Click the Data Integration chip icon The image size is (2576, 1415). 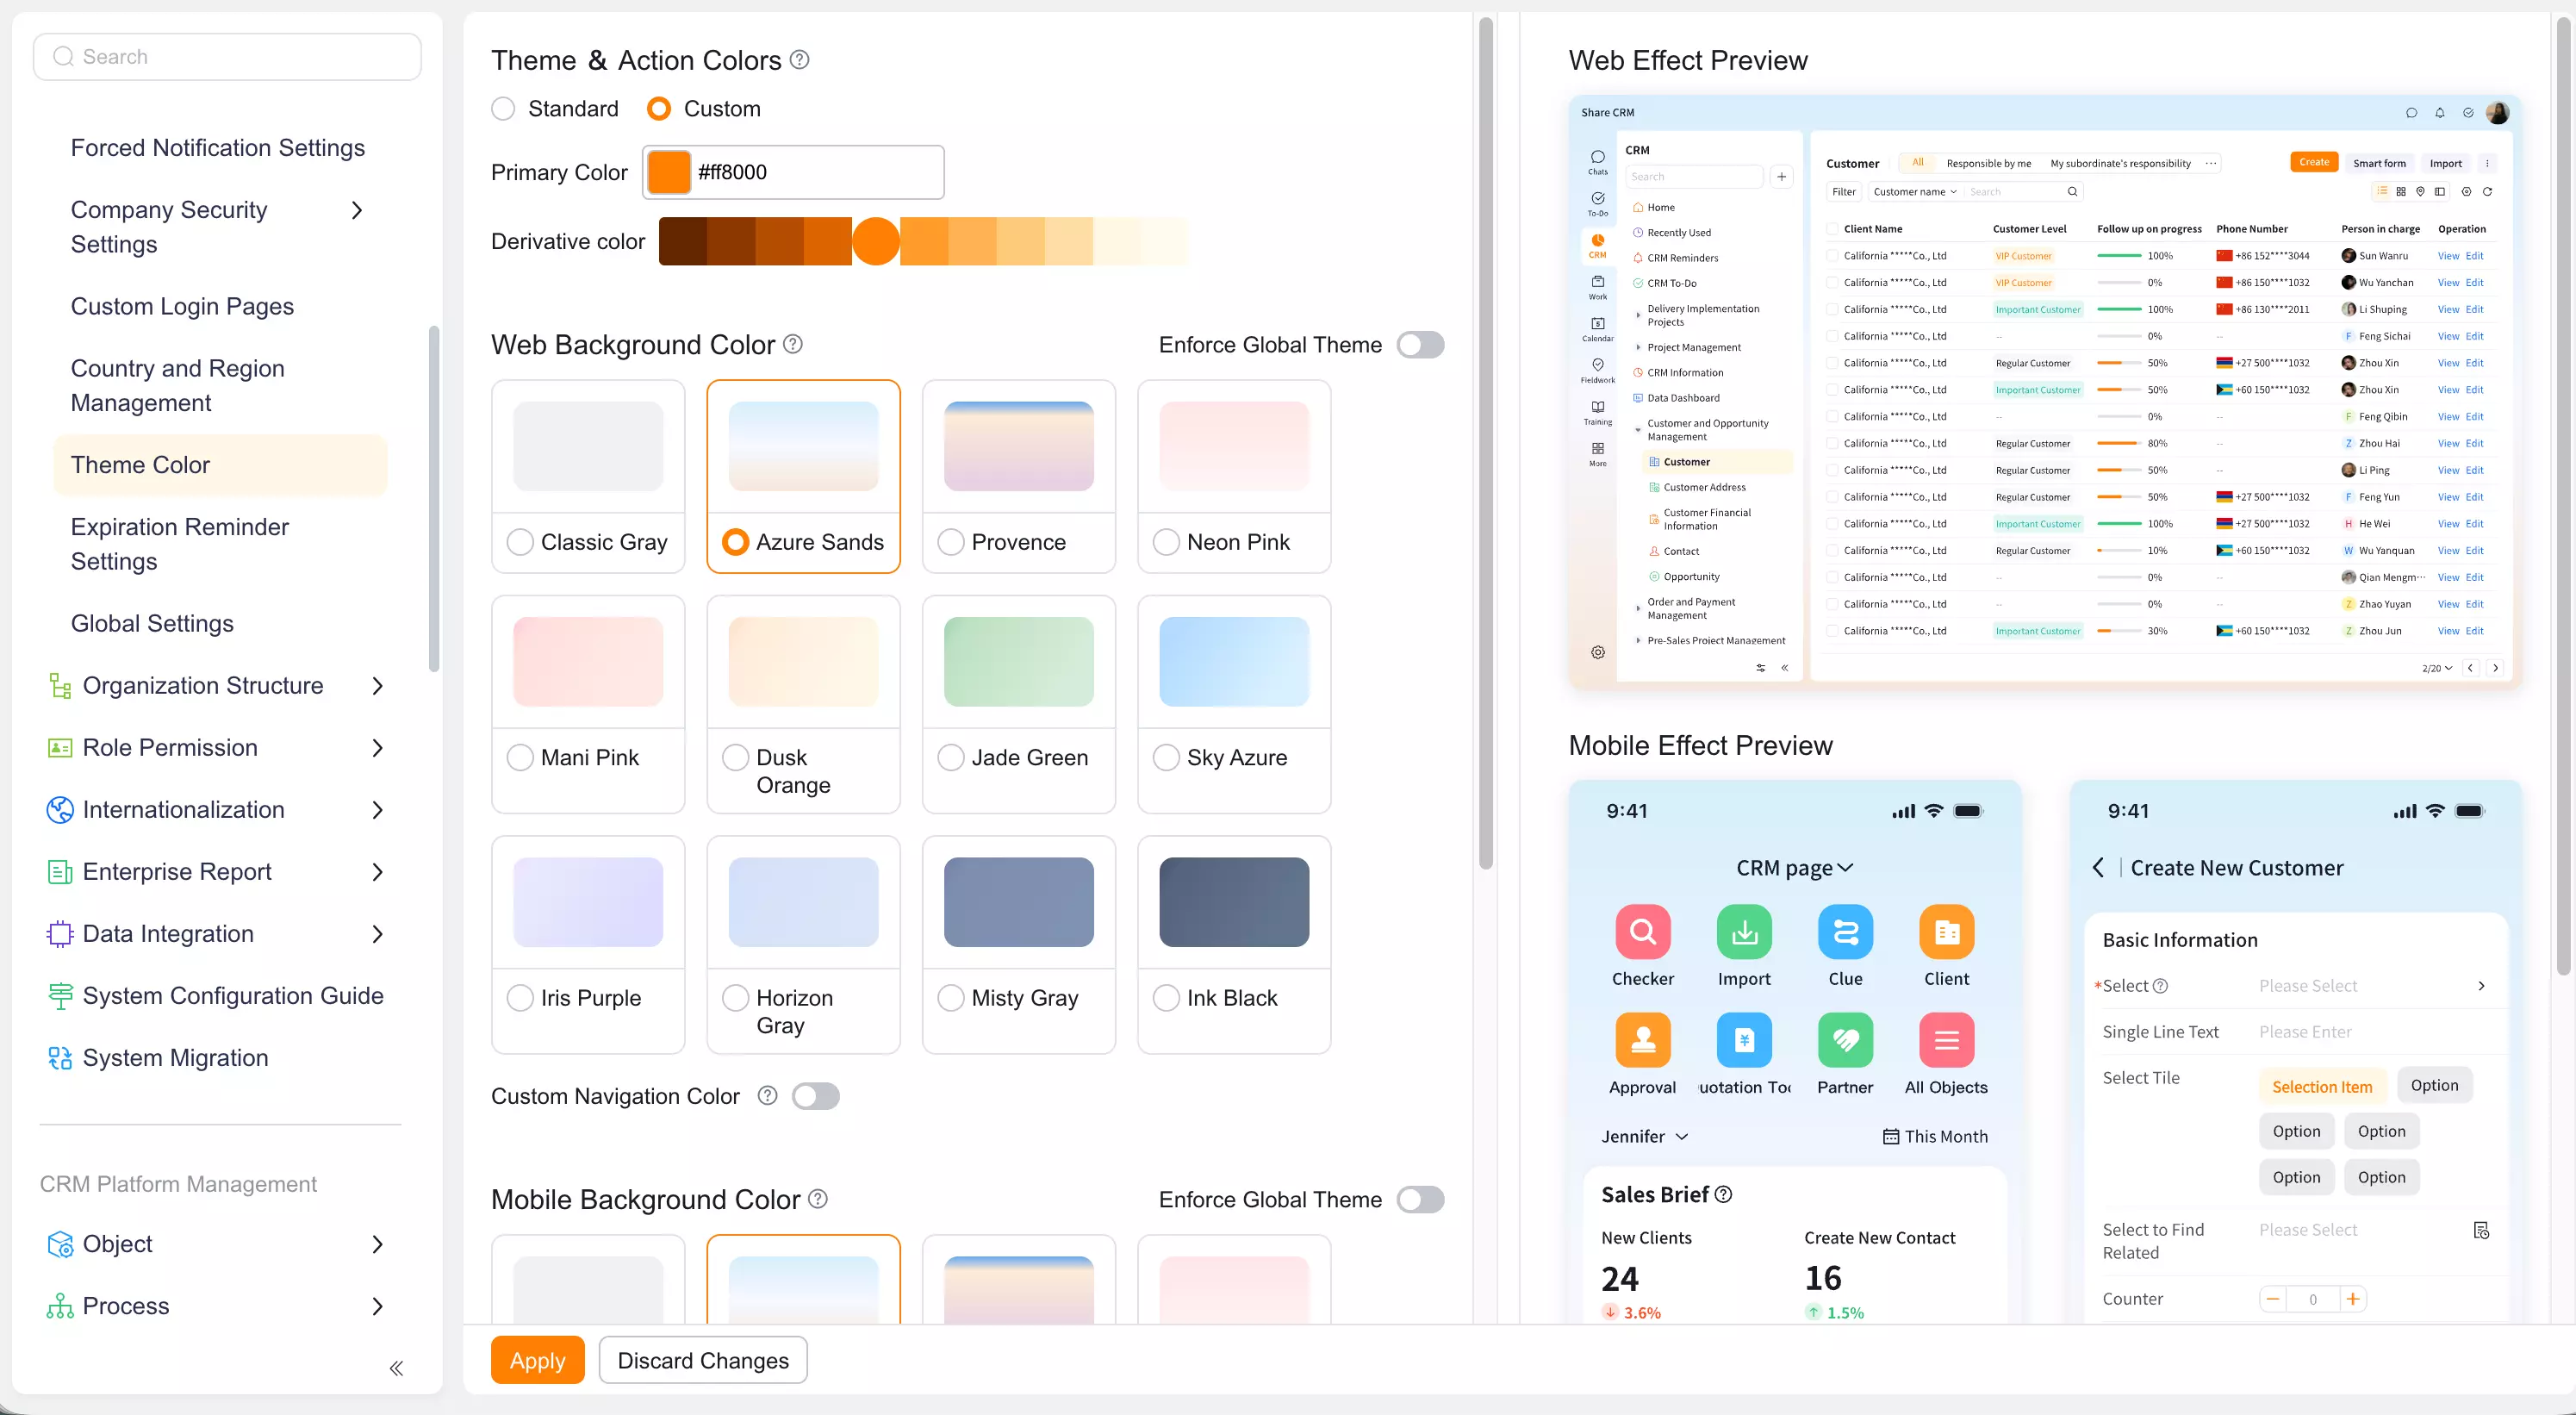60,933
